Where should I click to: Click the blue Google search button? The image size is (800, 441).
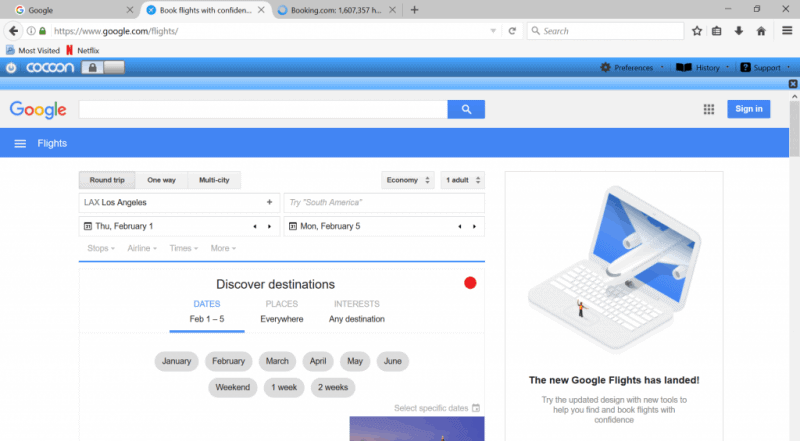coord(466,109)
